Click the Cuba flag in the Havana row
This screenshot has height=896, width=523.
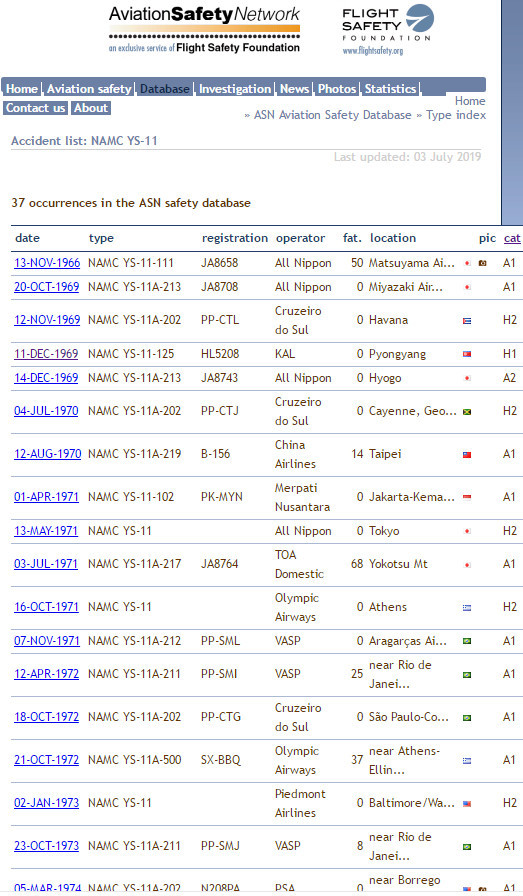coord(467,321)
